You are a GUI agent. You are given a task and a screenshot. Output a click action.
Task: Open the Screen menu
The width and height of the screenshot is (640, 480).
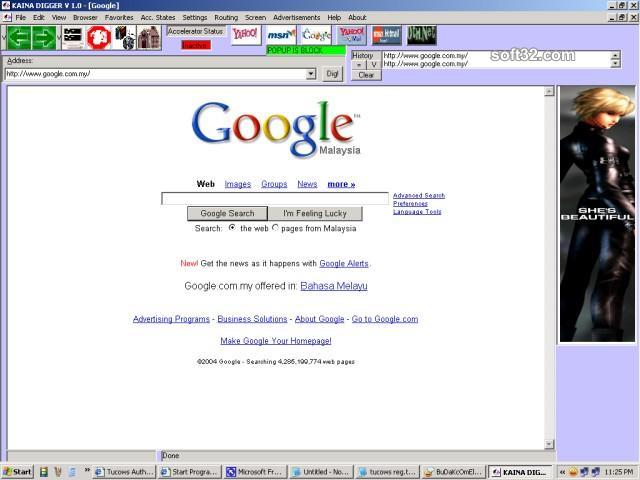[256, 18]
